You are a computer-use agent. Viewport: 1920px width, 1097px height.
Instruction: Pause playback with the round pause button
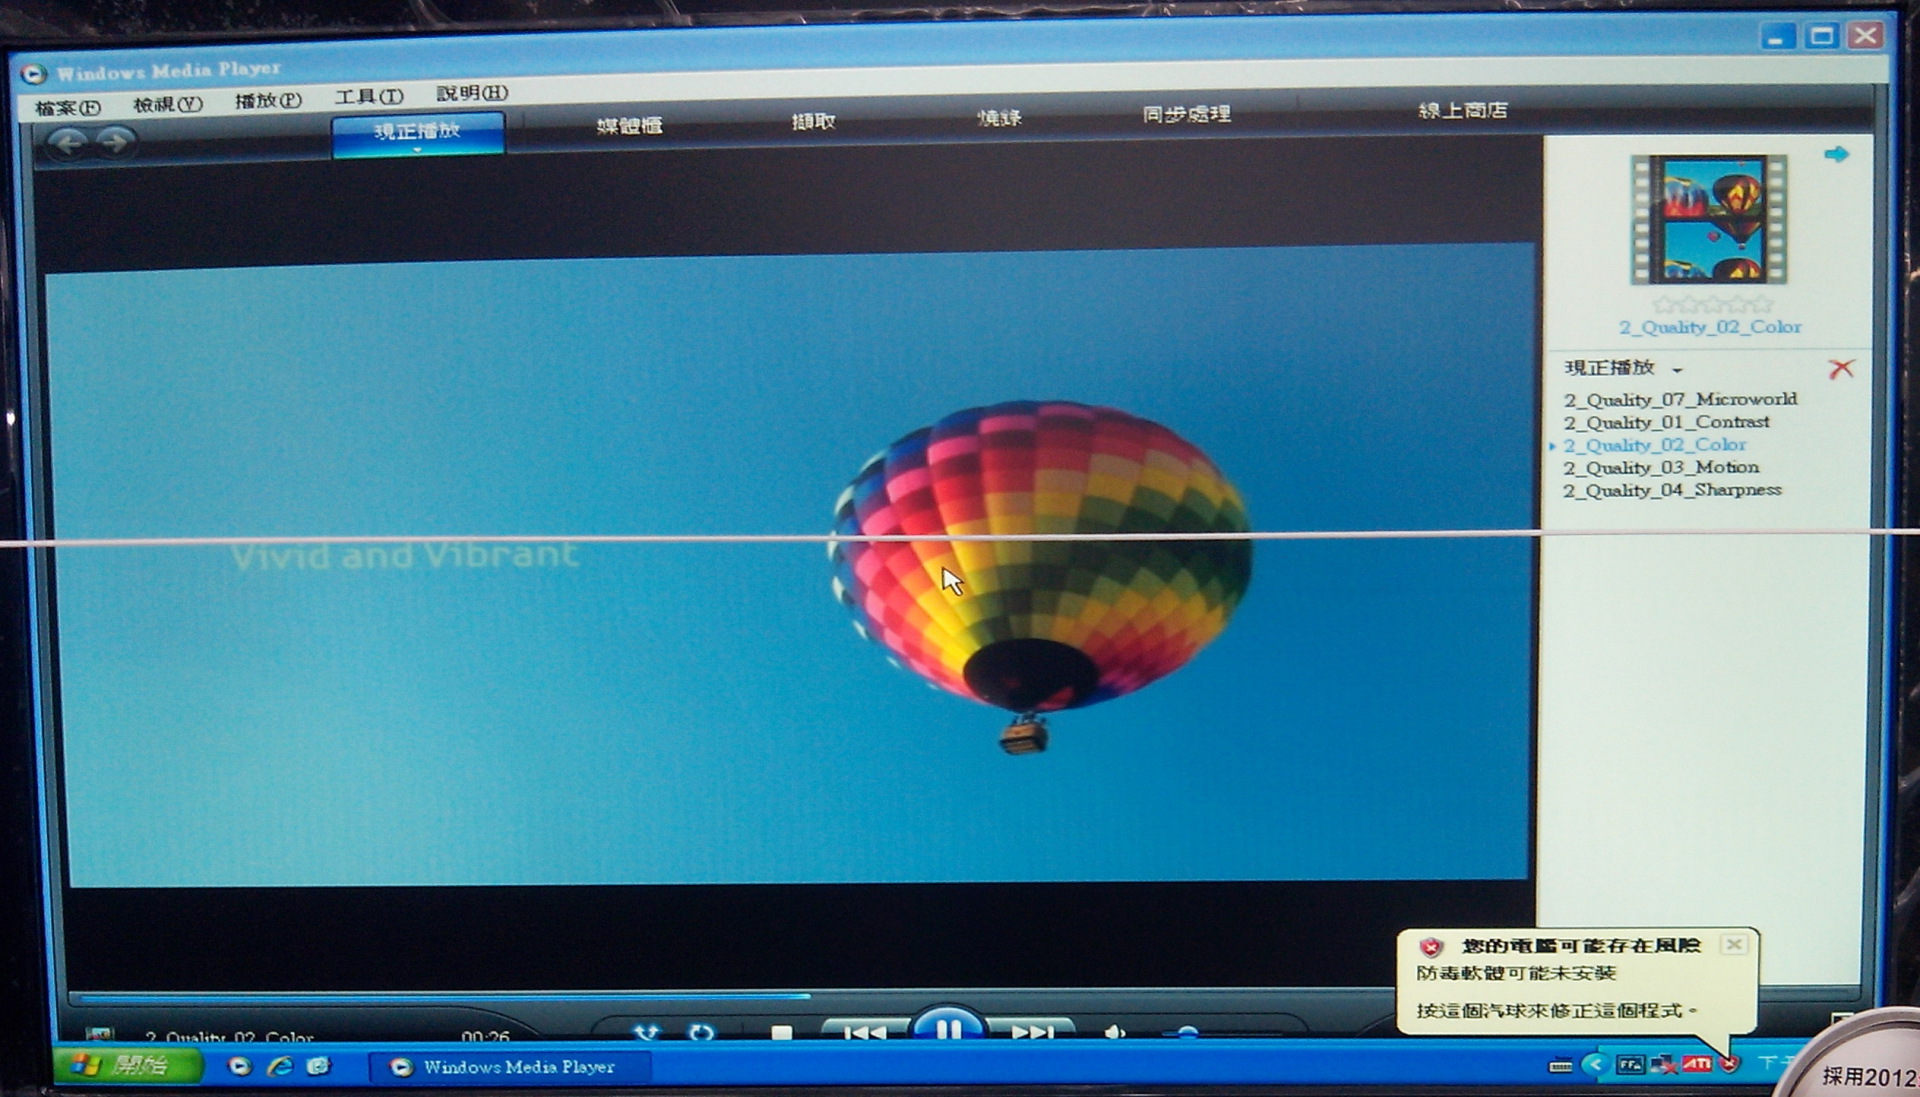pos(947,1026)
